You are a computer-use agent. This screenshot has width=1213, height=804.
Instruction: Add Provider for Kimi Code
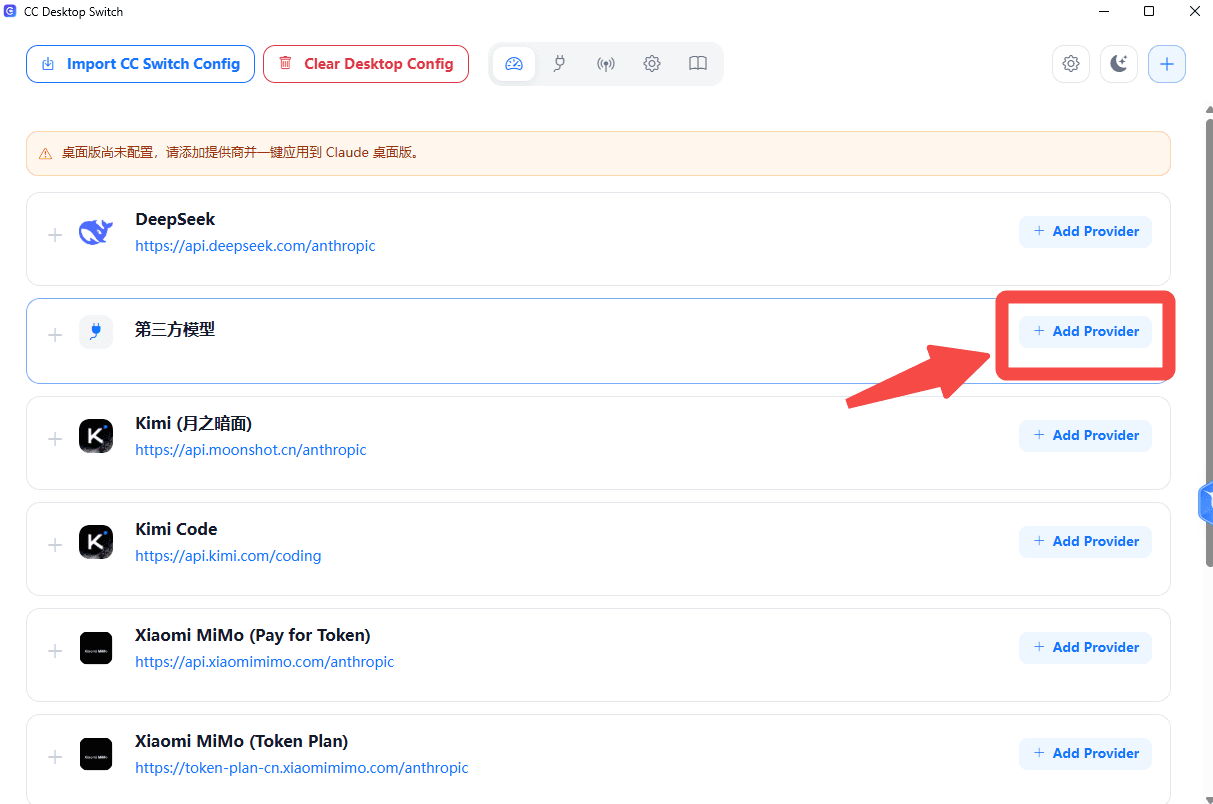[x=1086, y=541]
